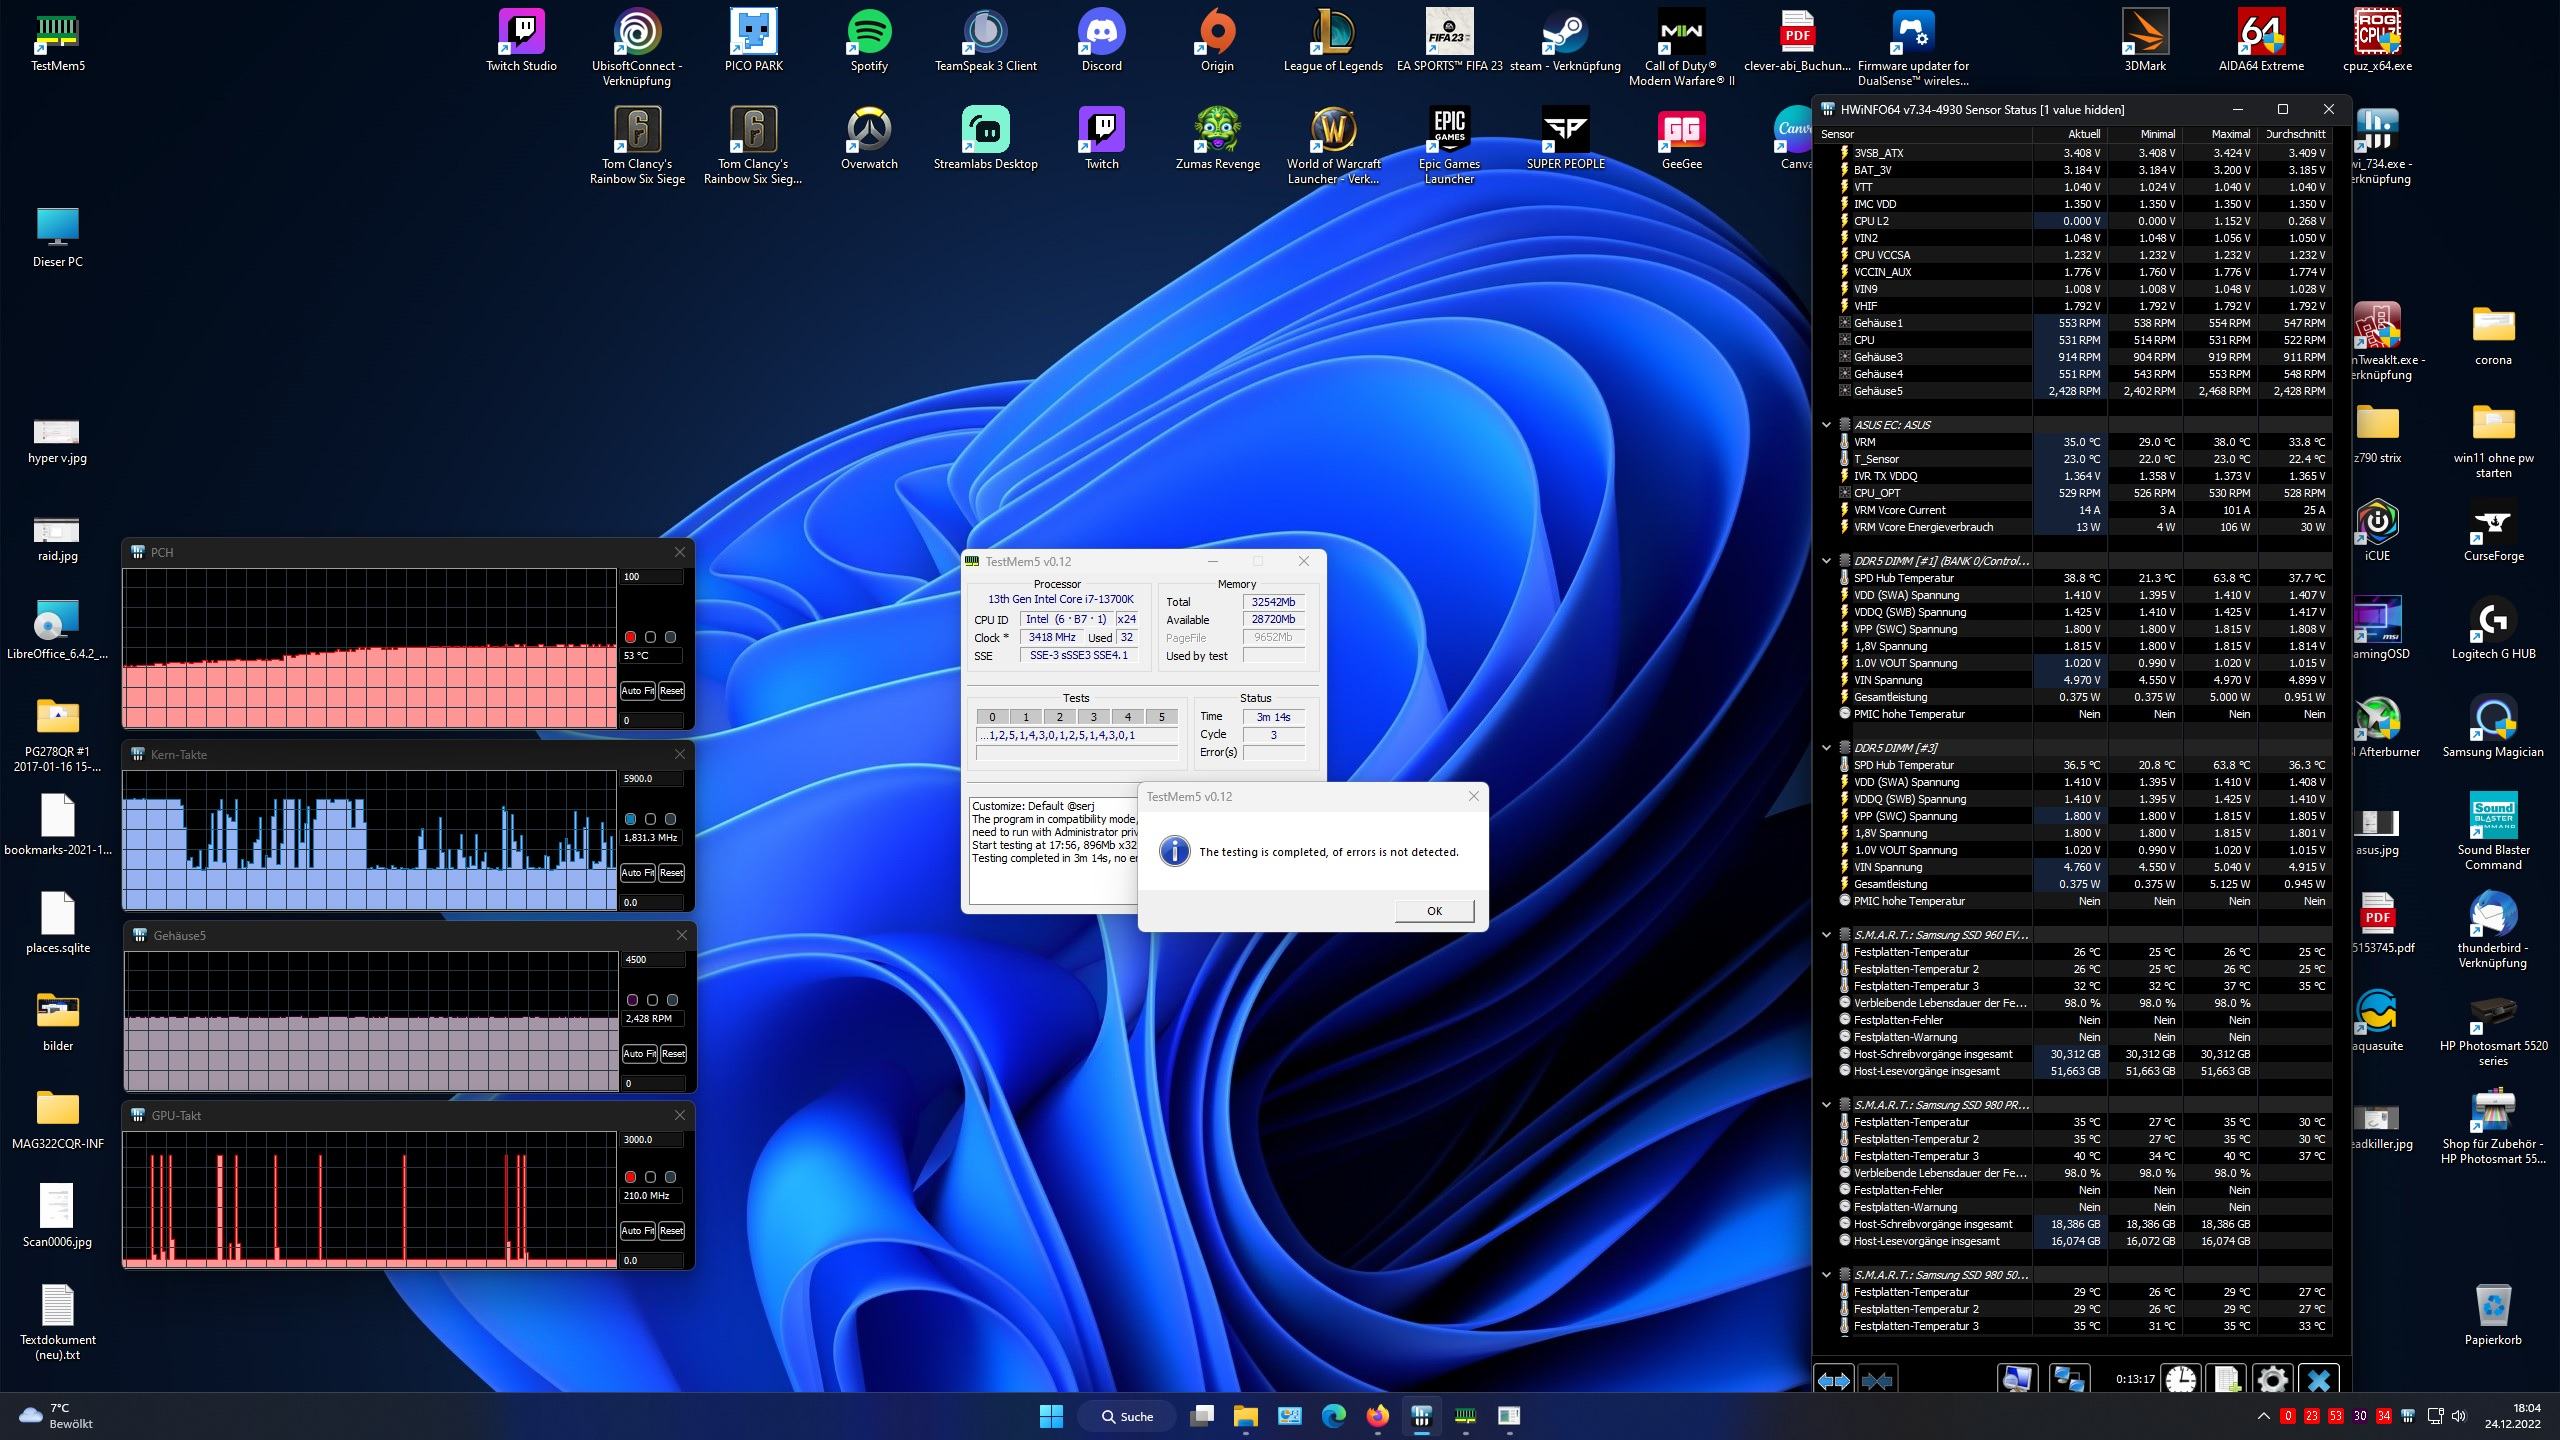Click the HWiNFO collapse columns arrows icon
The width and height of the screenshot is (2560, 1440).
tap(1877, 1380)
